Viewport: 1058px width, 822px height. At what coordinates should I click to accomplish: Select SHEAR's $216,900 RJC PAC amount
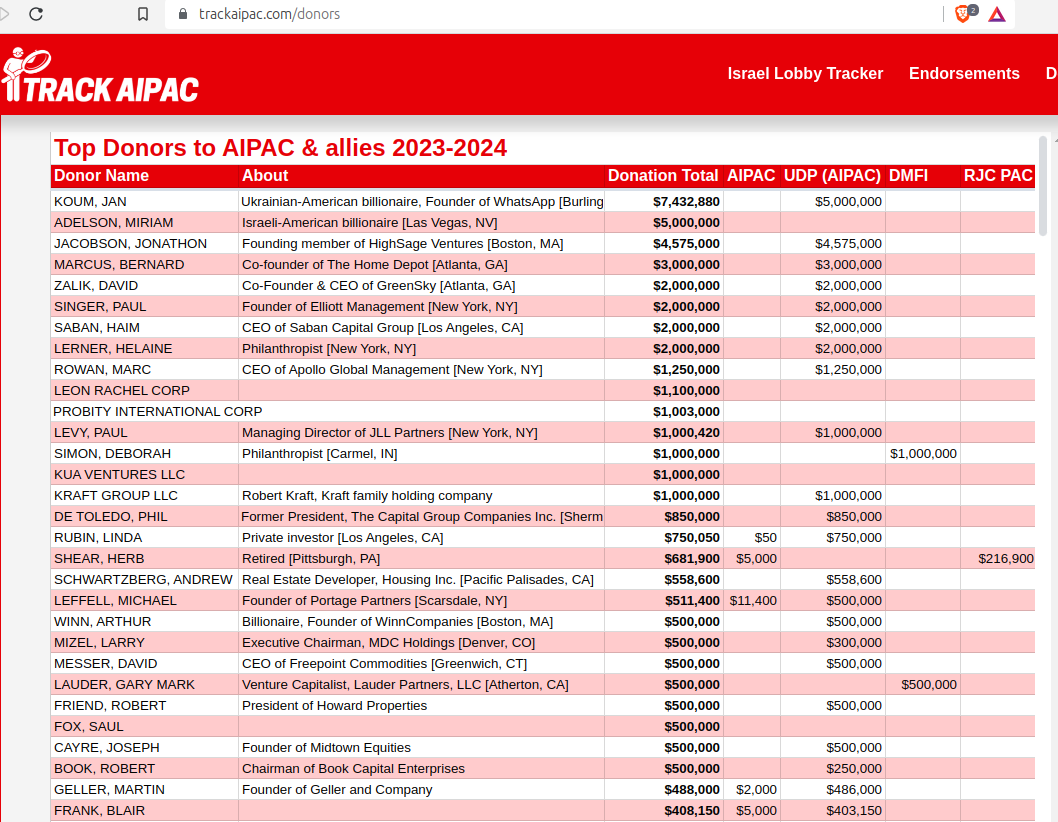[x=1005, y=558]
